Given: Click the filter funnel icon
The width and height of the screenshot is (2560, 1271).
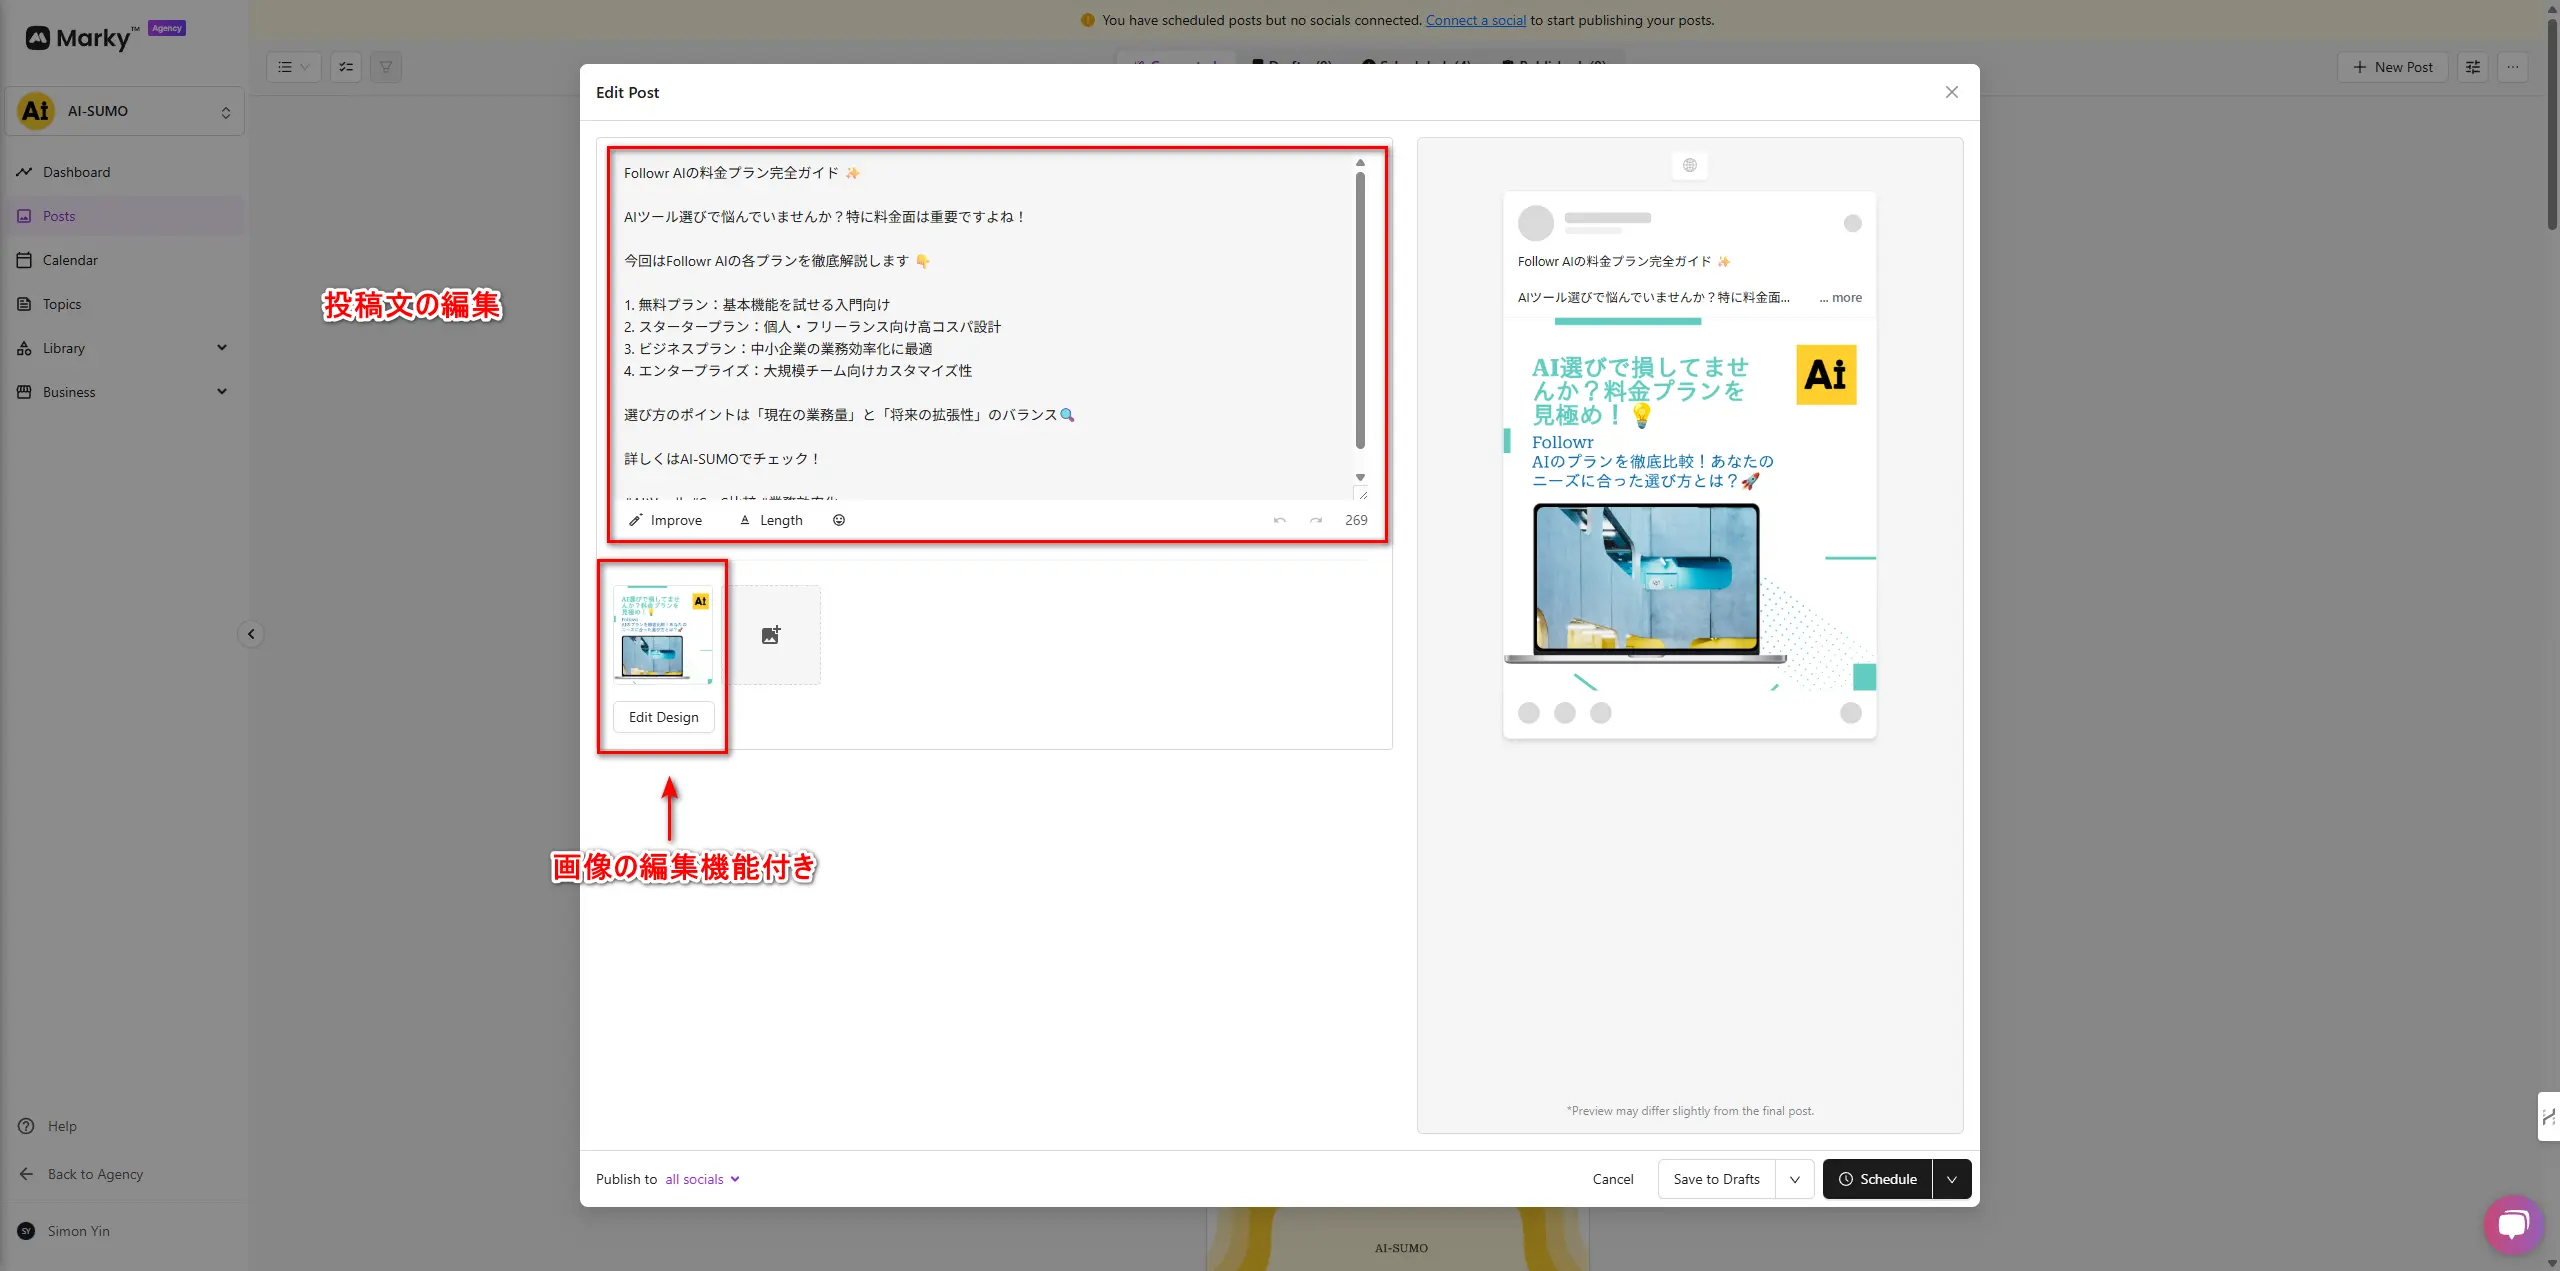Looking at the screenshot, I should point(386,67).
